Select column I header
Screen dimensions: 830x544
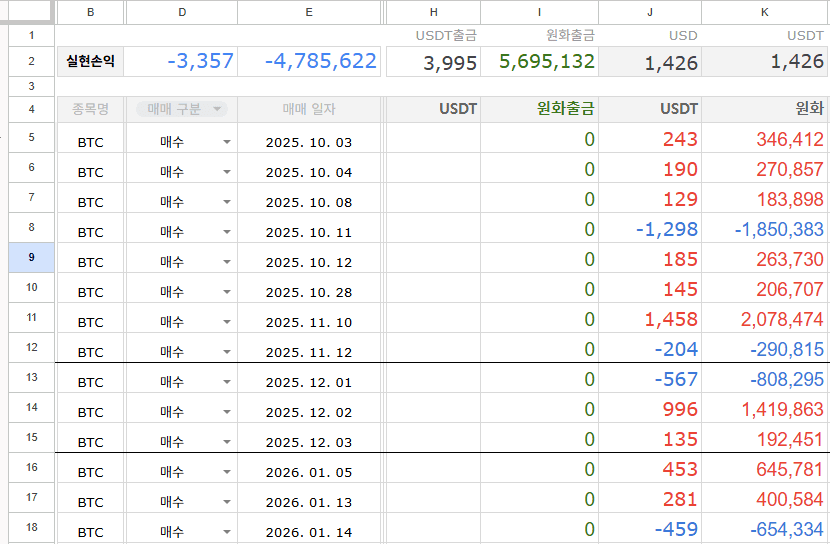pyautogui.click(x=539, y=12)
